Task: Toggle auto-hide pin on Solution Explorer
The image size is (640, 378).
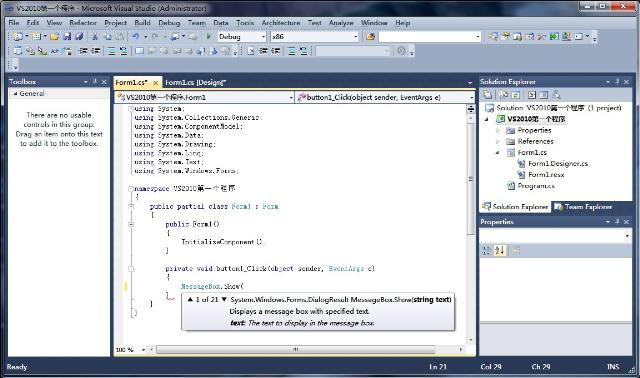Action: [617, 82]
